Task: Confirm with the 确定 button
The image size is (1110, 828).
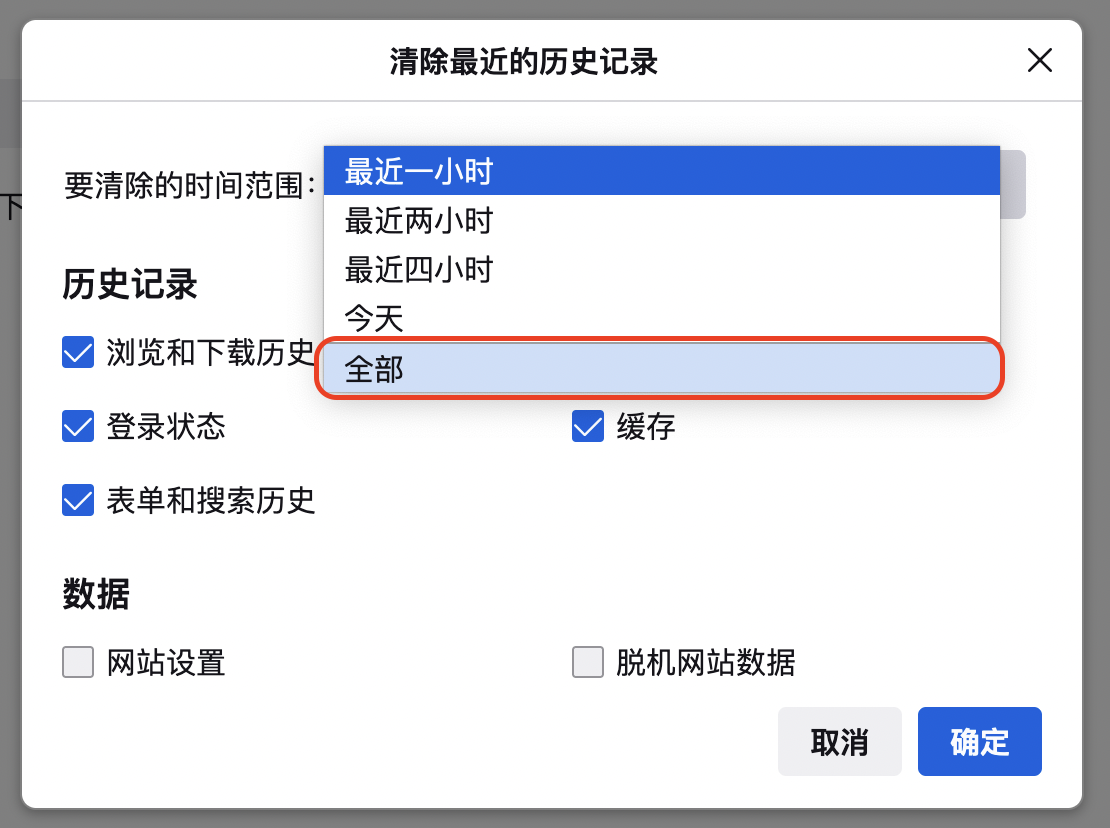Action: [979, 742]
